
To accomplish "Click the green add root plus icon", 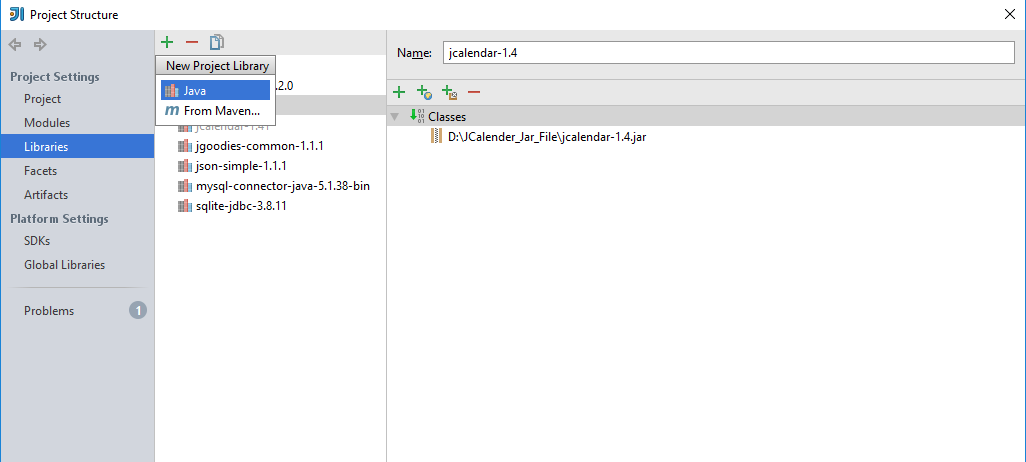I will pyautogui.click(x=398, y=92).
